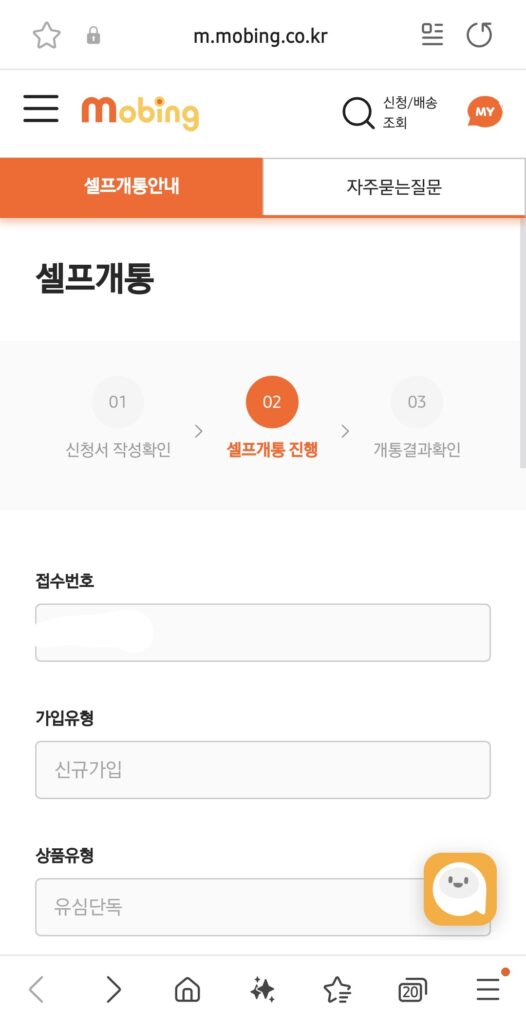The height and width of the screenshot is (1024, 526).
Task: Open bookmarks list icon in bottom bar
Action: [x=337, y=991]
